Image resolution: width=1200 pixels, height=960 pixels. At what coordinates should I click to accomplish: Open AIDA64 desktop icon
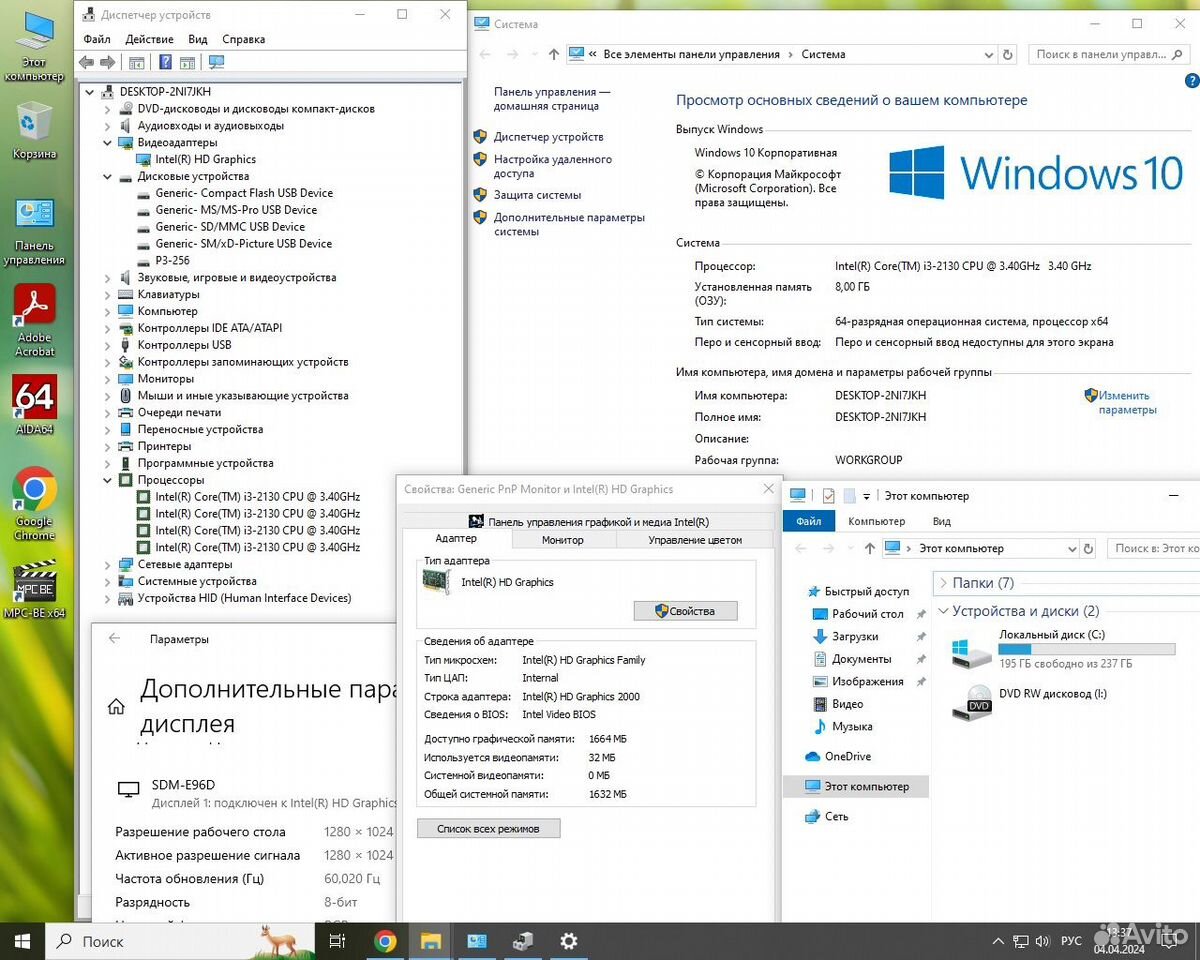click(34, 405)
